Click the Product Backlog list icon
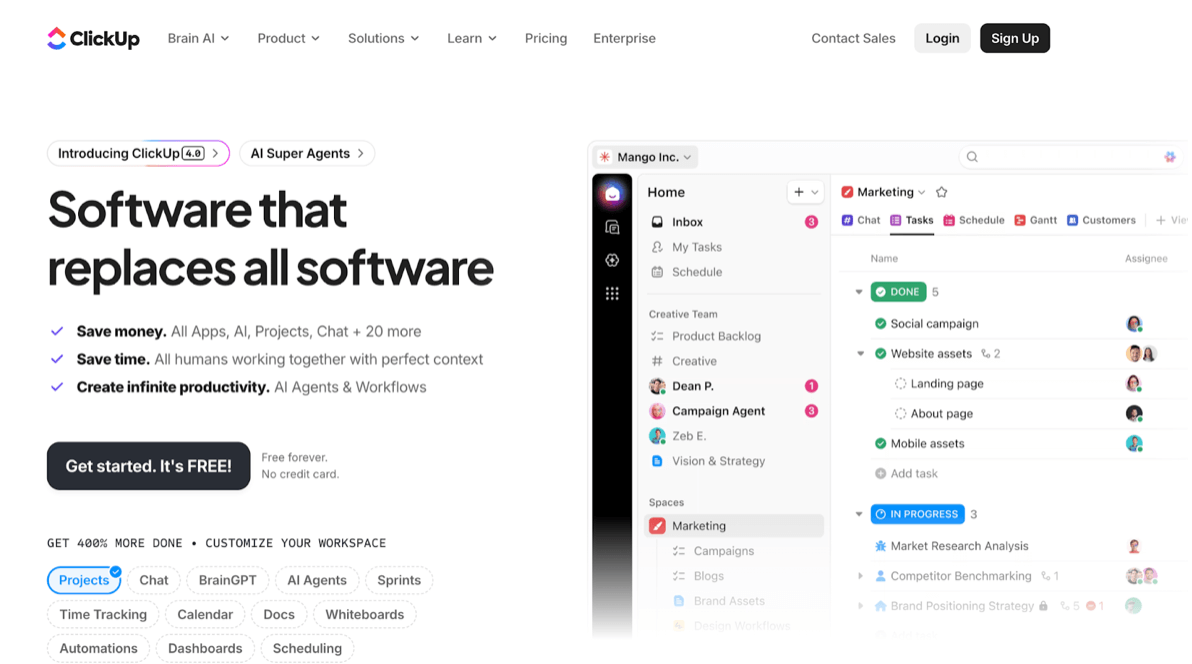The height and width of the screenshot is (664, 1192). 658,336
